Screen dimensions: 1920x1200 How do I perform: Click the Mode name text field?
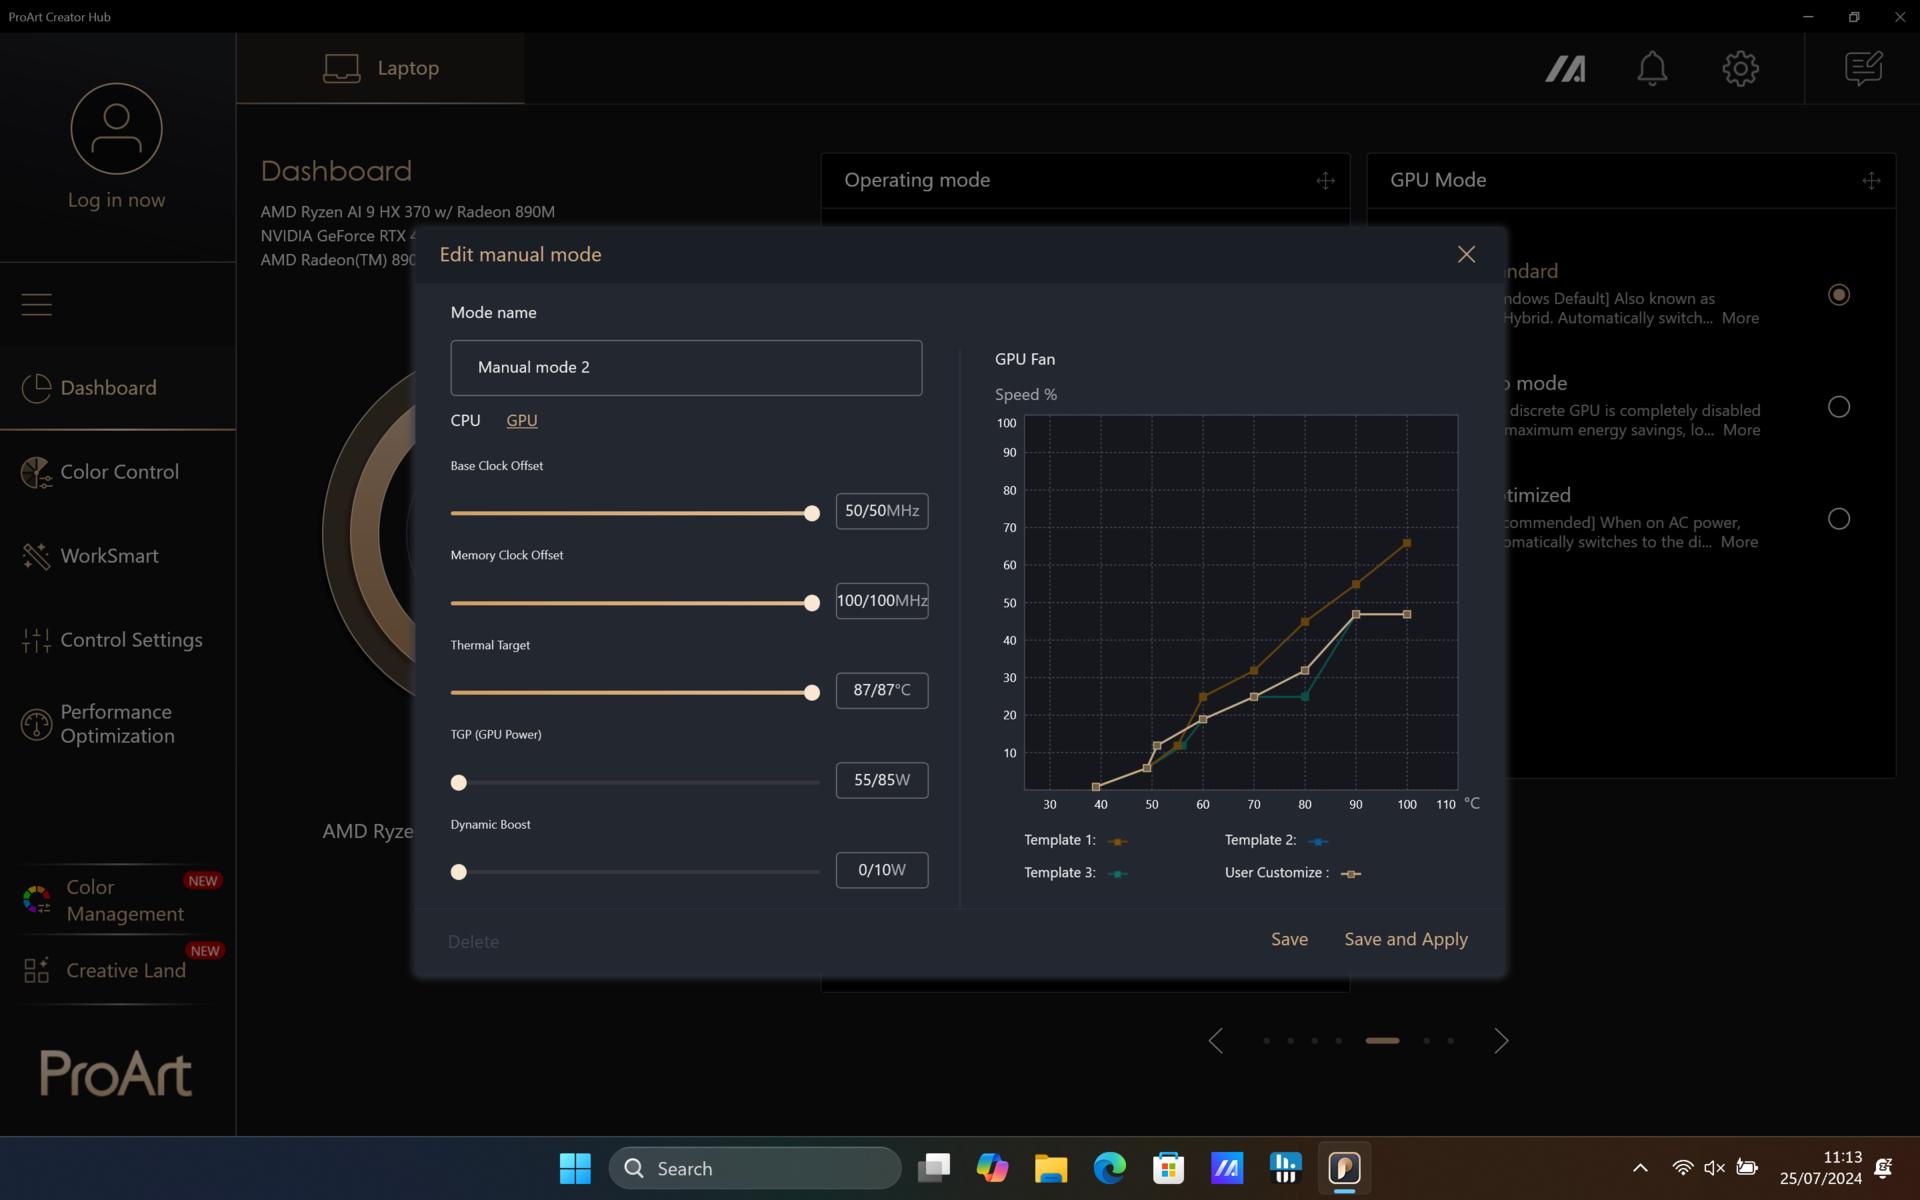(686, 368)
